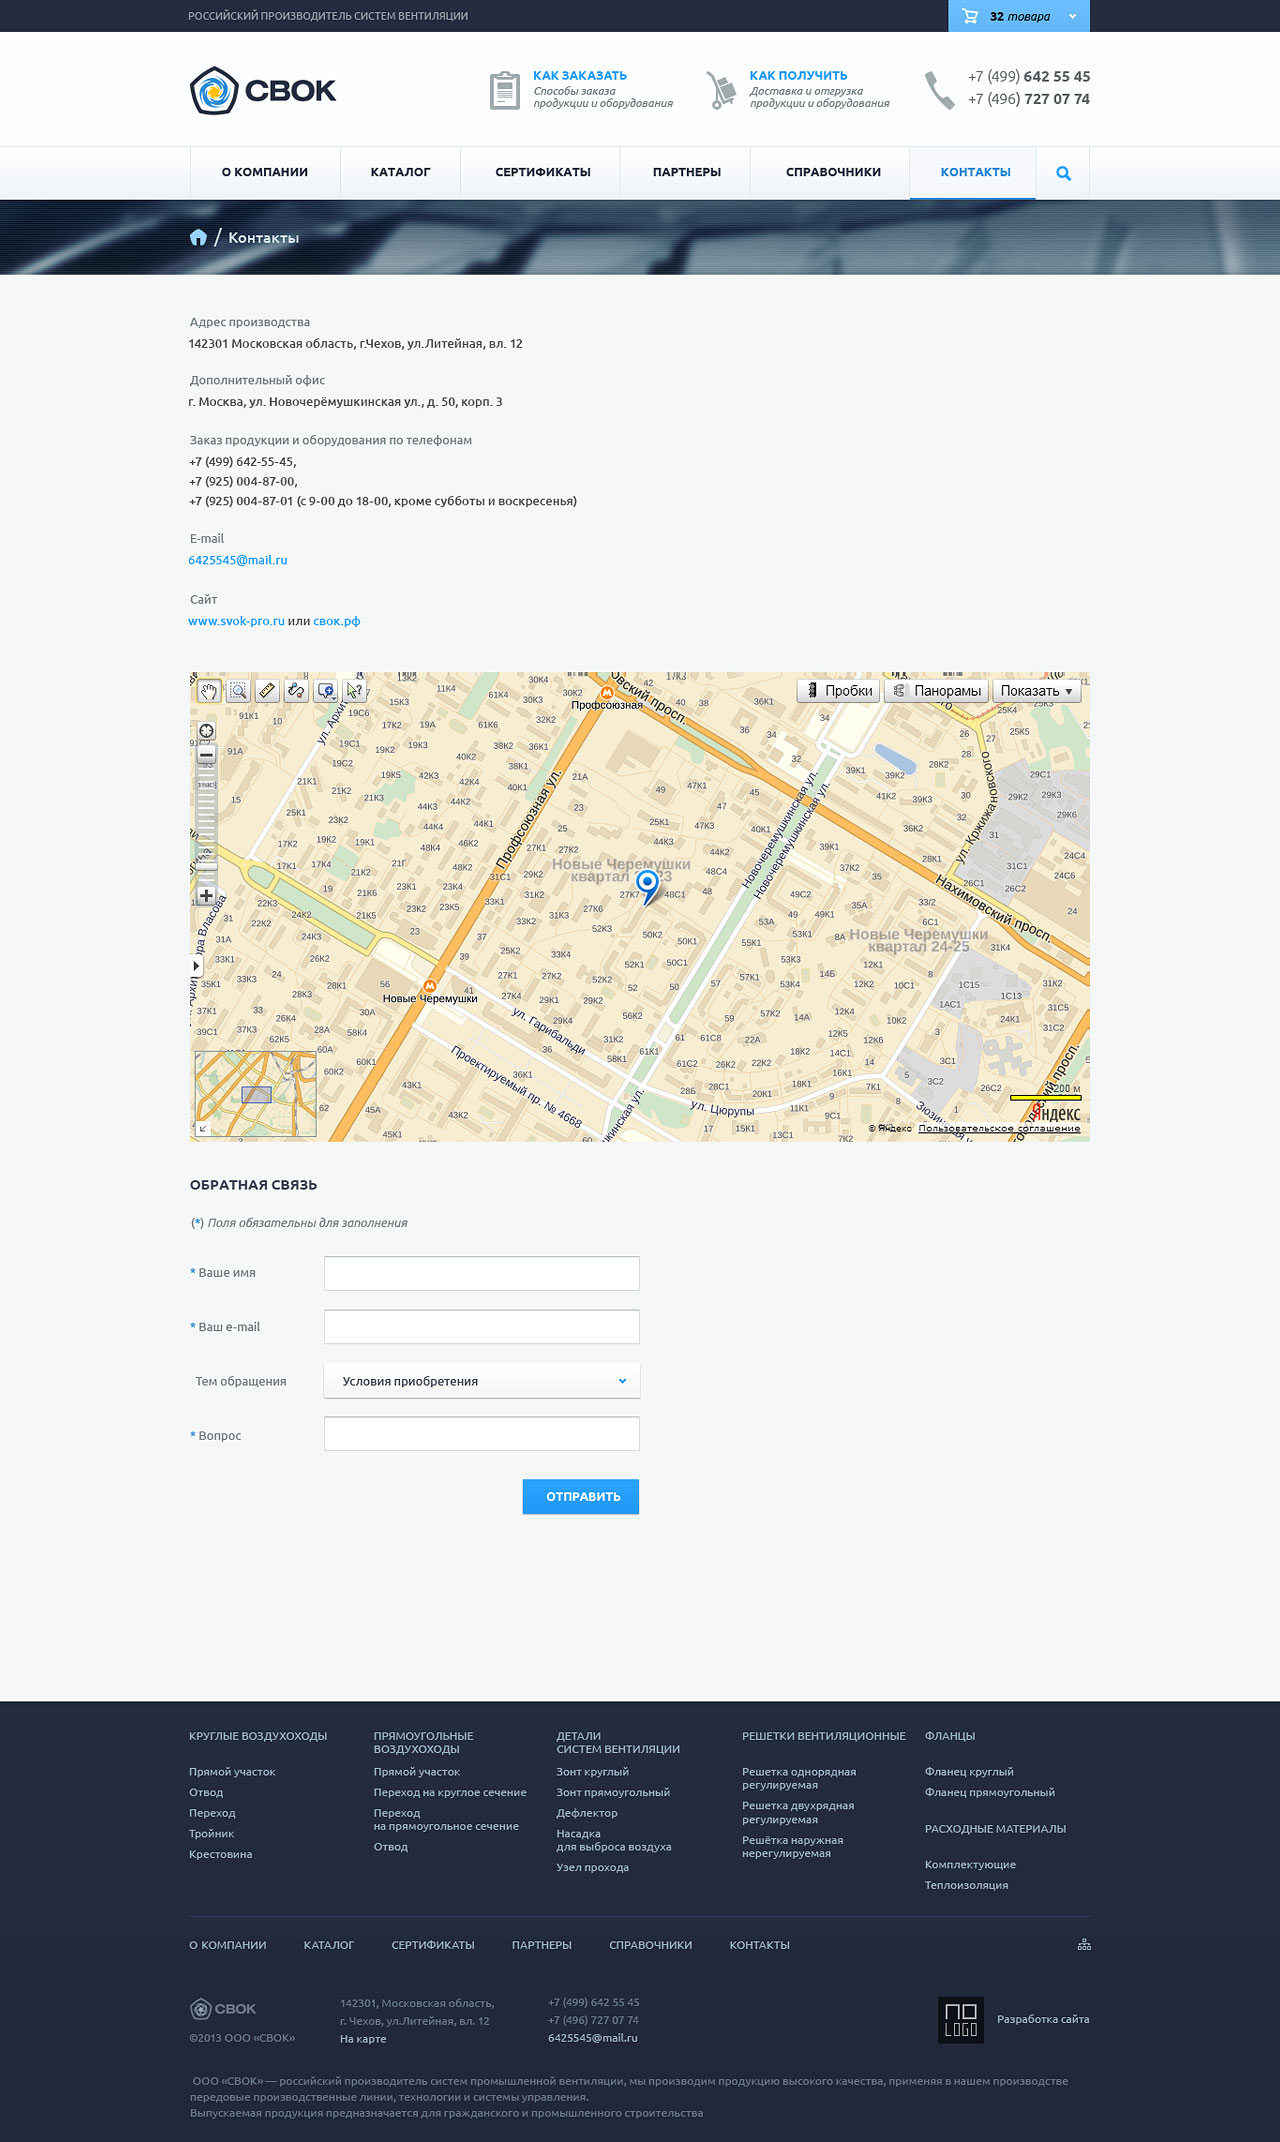Toggle the Пробки traffic layer

pyautogui.click(x=838, y=691)
